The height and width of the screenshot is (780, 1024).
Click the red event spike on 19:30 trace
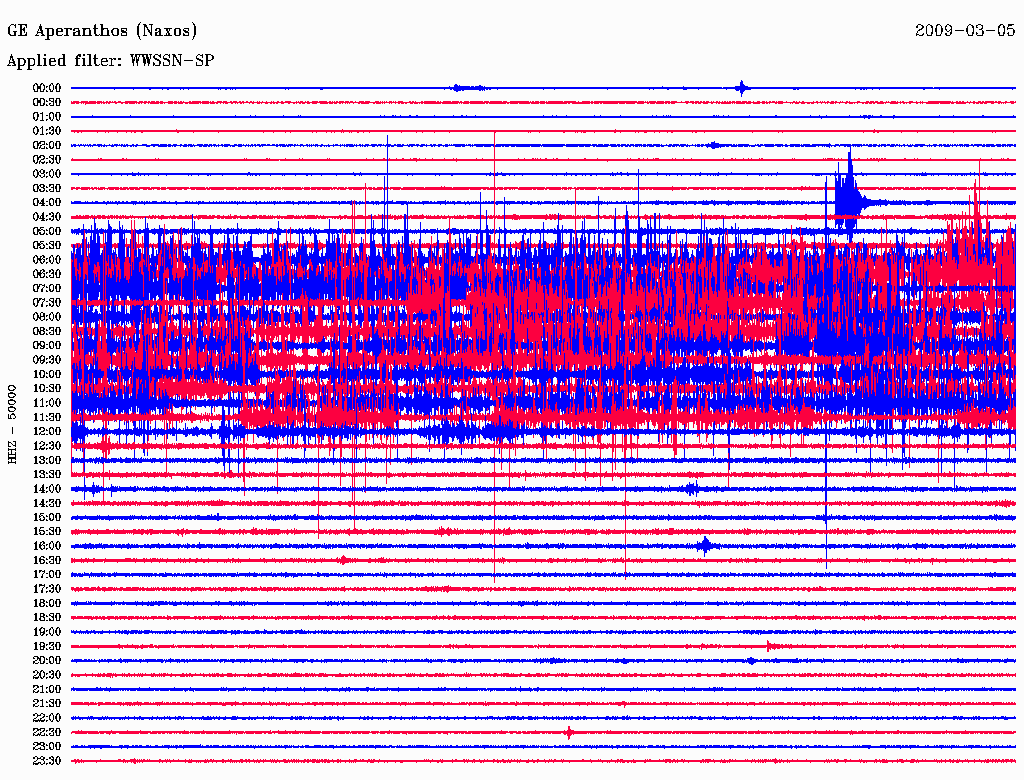pos(769,647)
